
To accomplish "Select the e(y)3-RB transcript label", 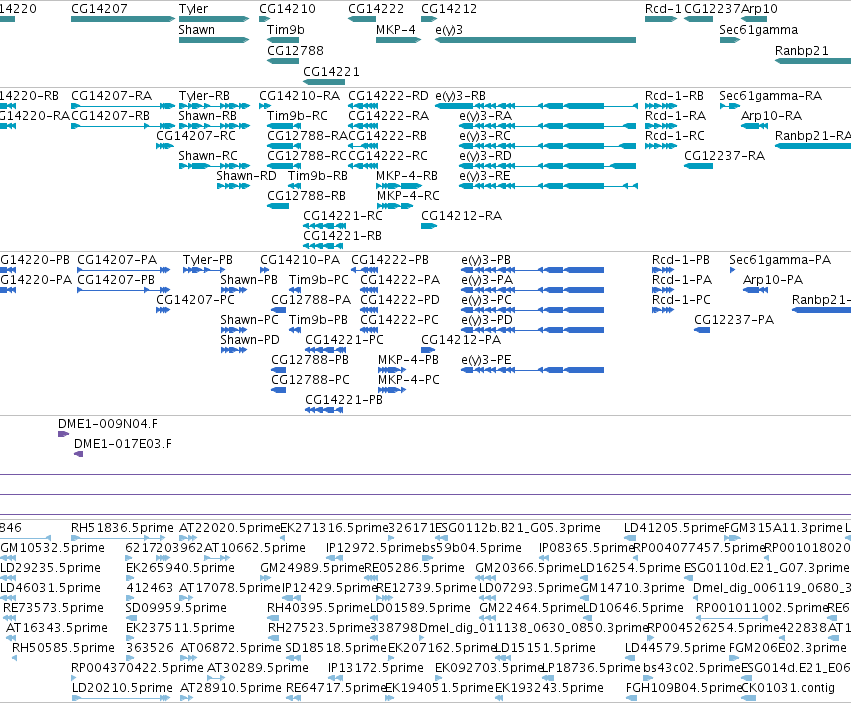I will 461,96.
